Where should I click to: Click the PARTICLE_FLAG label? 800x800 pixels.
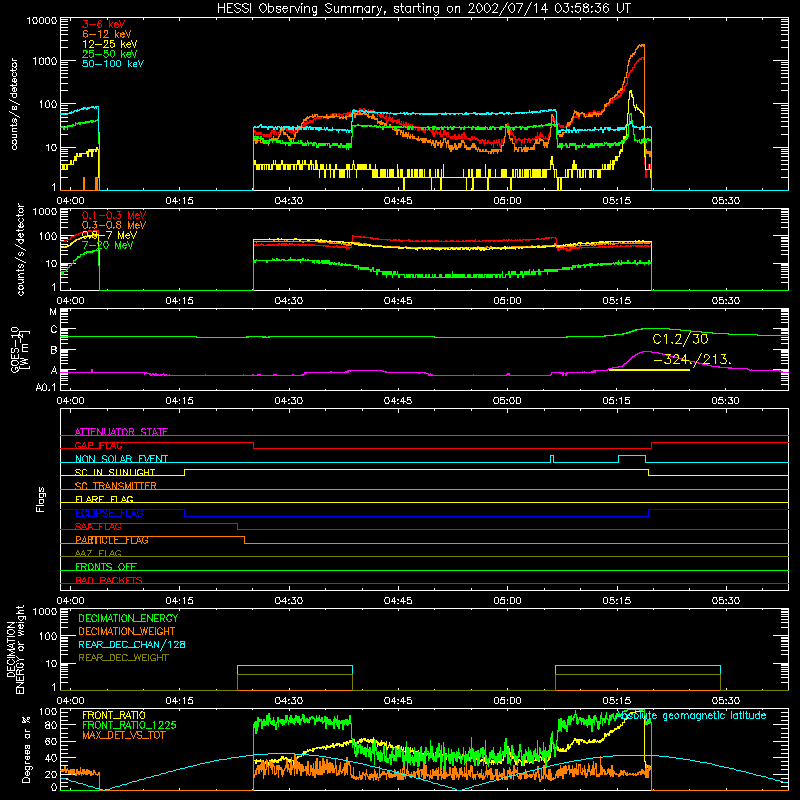pyautogui.click(x=112, y=540)
